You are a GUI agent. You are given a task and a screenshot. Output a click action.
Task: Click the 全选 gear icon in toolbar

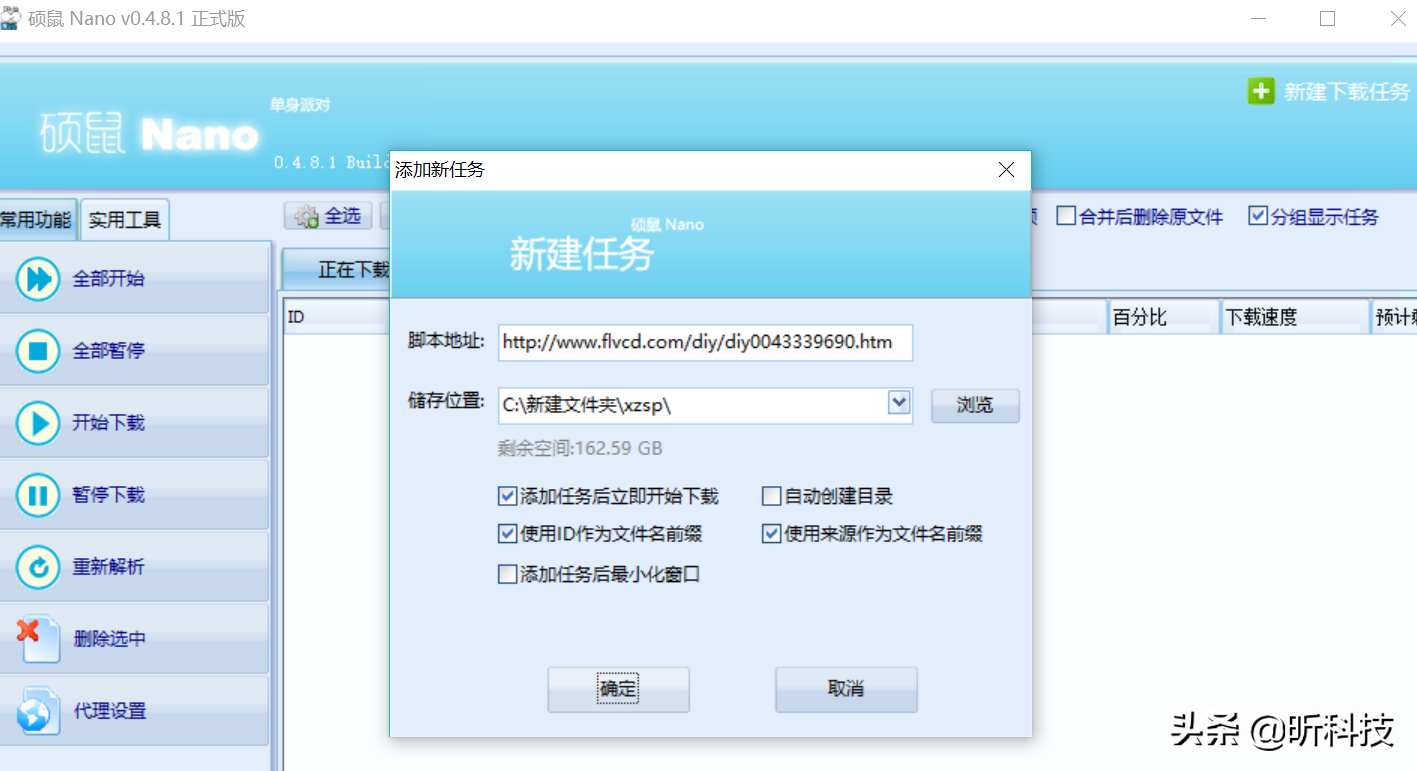tap(308, 216)
